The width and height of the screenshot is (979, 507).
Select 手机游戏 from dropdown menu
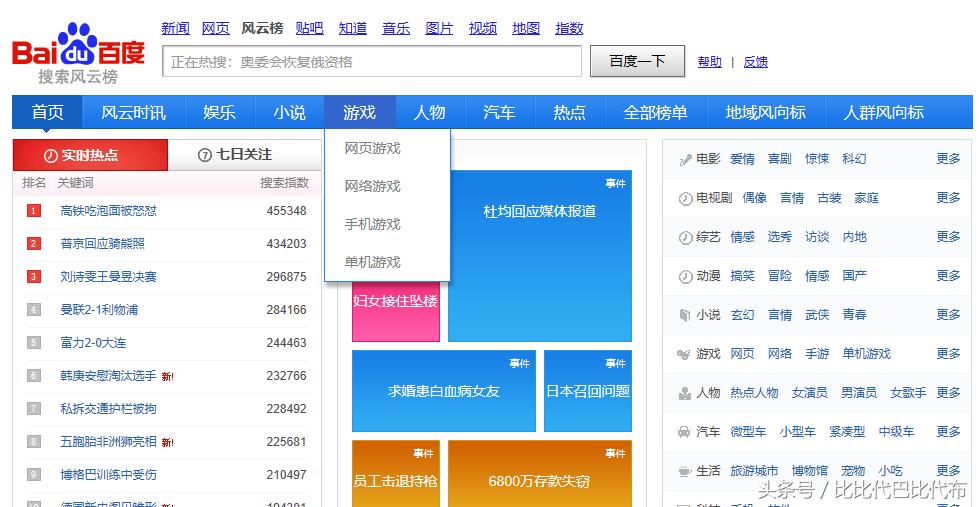pos(373,224)
